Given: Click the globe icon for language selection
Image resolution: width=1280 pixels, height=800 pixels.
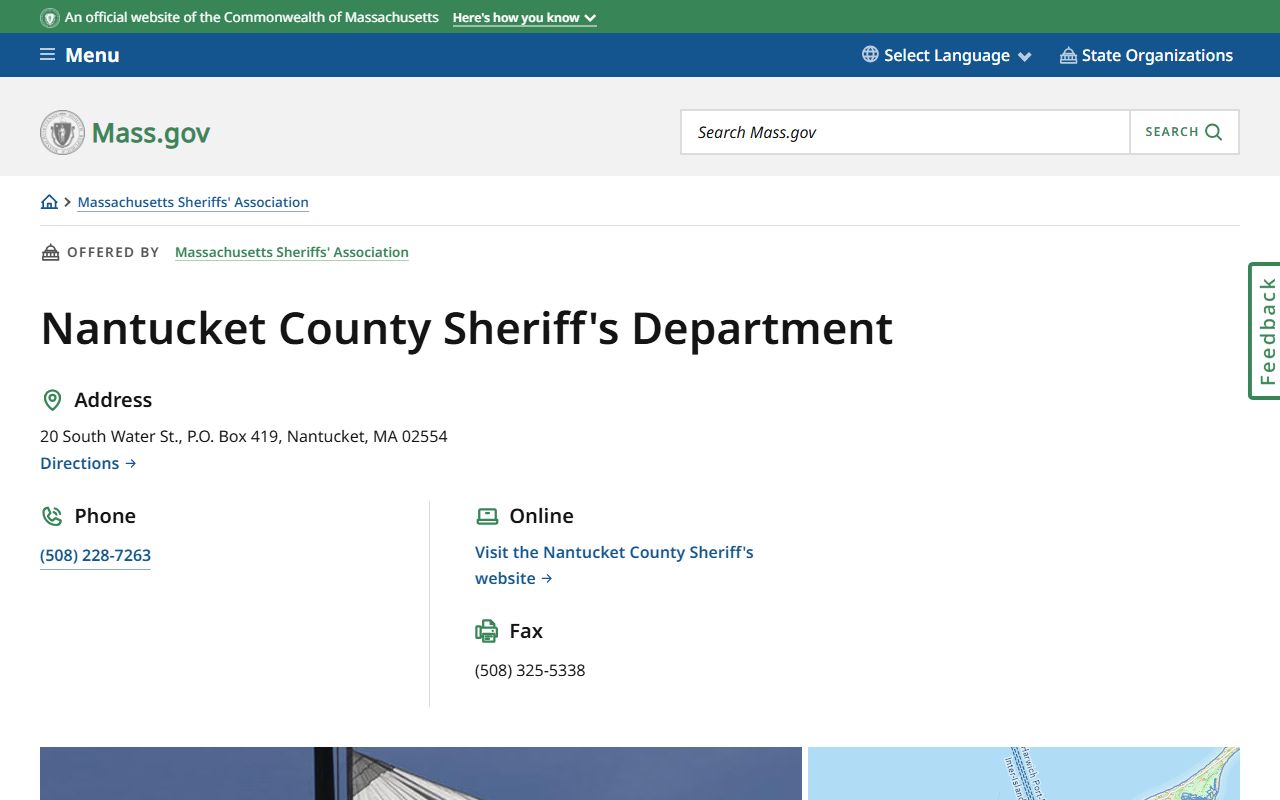Looking at the screenshot, I should (x=870, y=55).
